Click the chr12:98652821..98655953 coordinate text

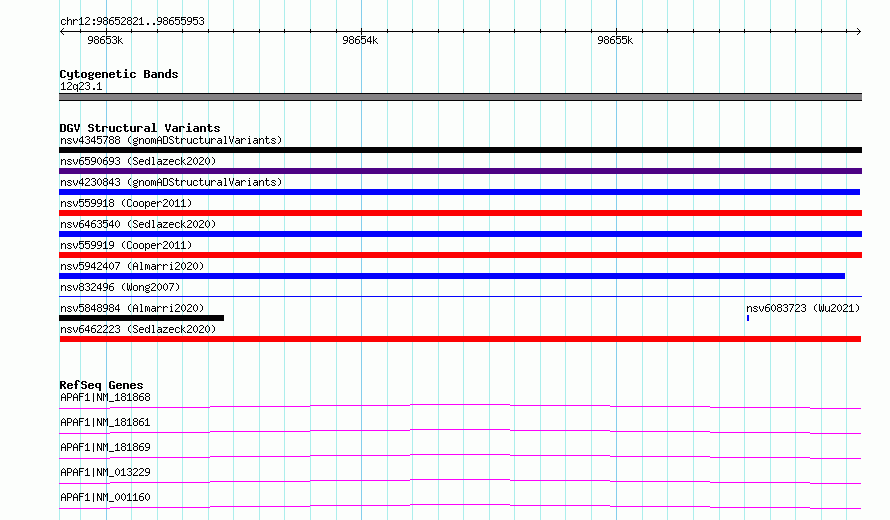tap(132, 21)
